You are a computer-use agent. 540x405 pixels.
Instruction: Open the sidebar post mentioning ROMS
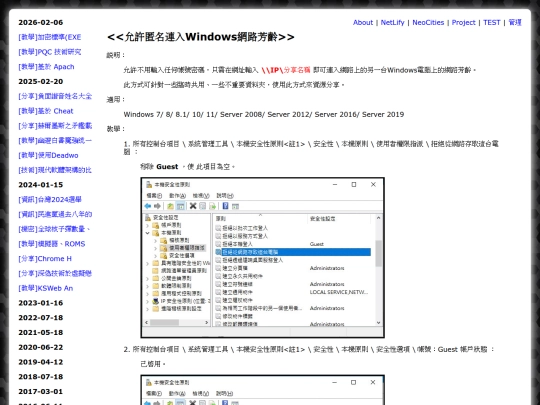[x=52, y=244]
